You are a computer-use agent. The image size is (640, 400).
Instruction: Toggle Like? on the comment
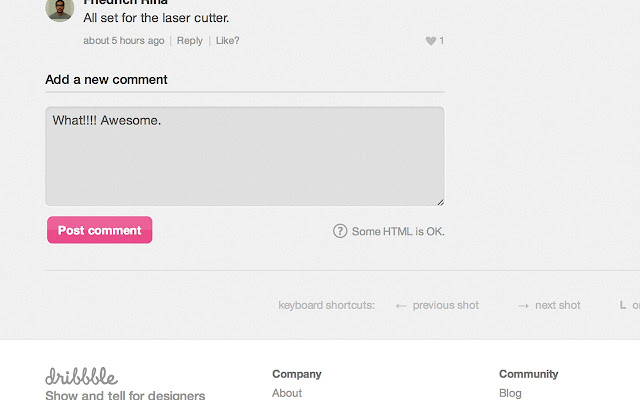coord(227,41)
